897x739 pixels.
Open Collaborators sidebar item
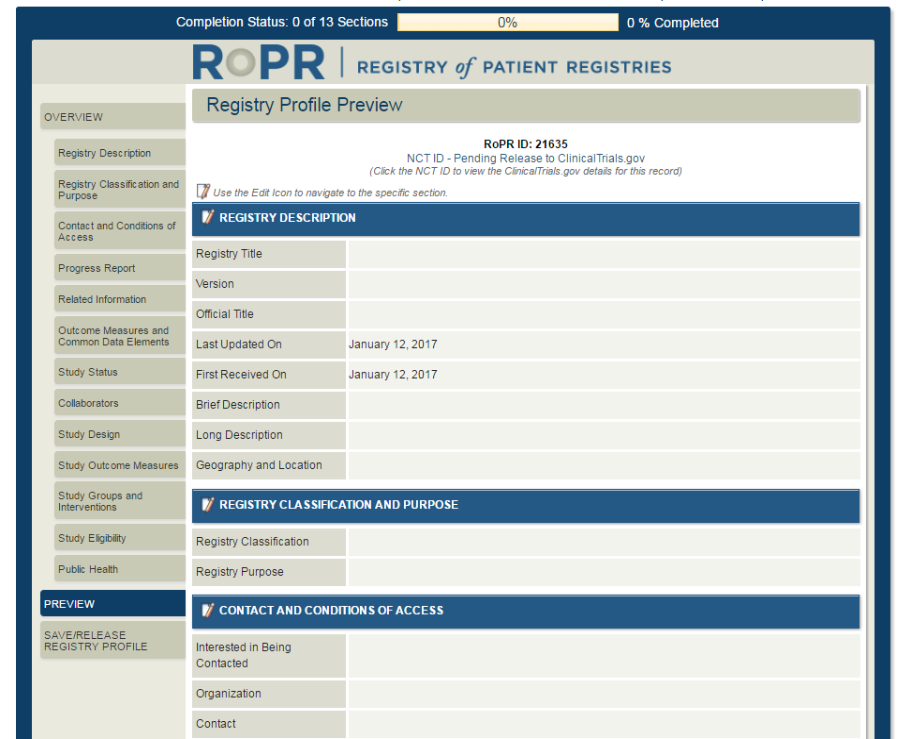point(120,403)
